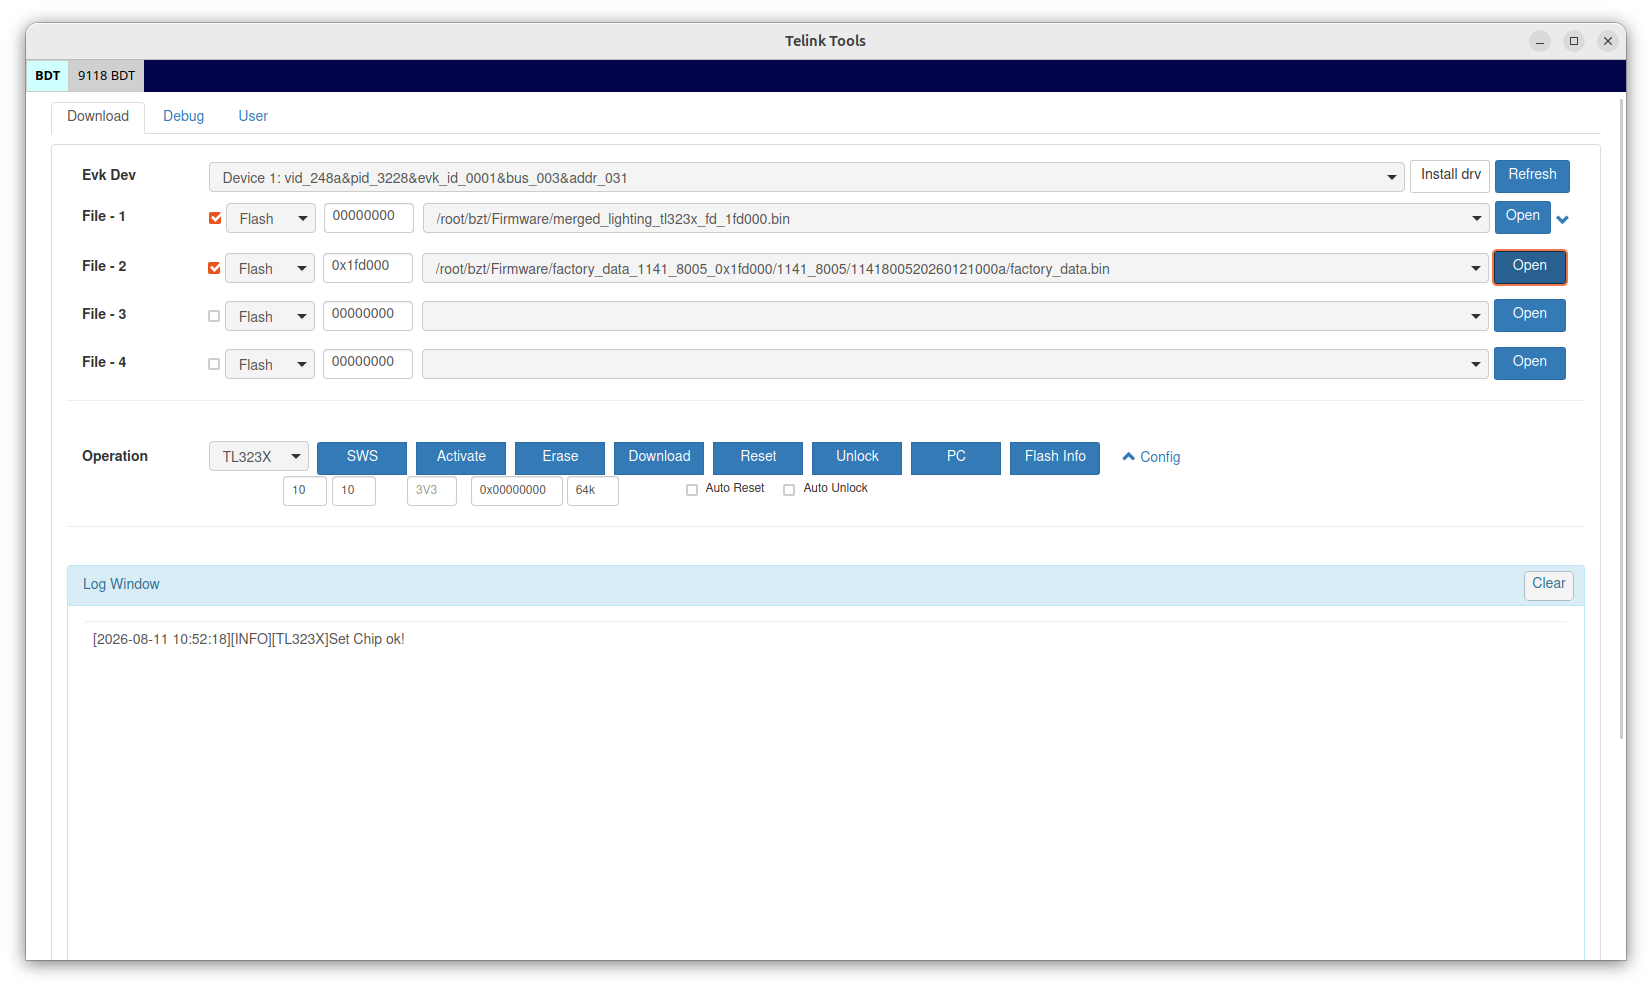
Task: Click the 0x00000000 erase address field
Action: (517, 491)
